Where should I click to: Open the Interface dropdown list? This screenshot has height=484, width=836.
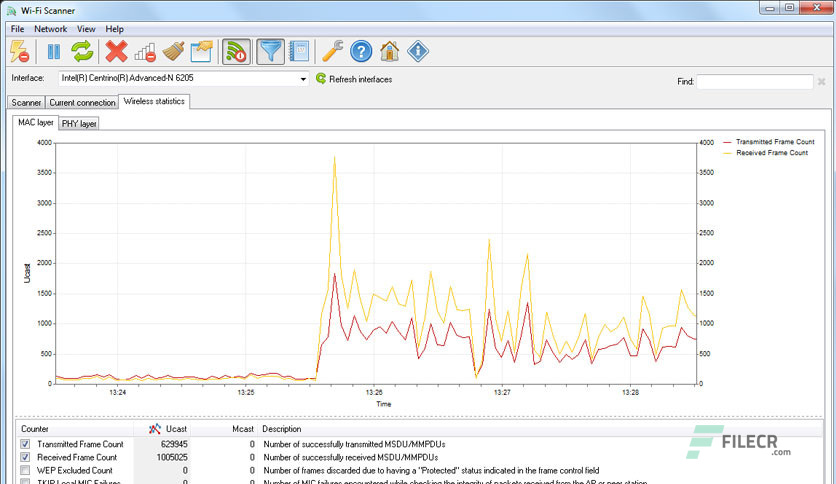click(x=303, y=79)
